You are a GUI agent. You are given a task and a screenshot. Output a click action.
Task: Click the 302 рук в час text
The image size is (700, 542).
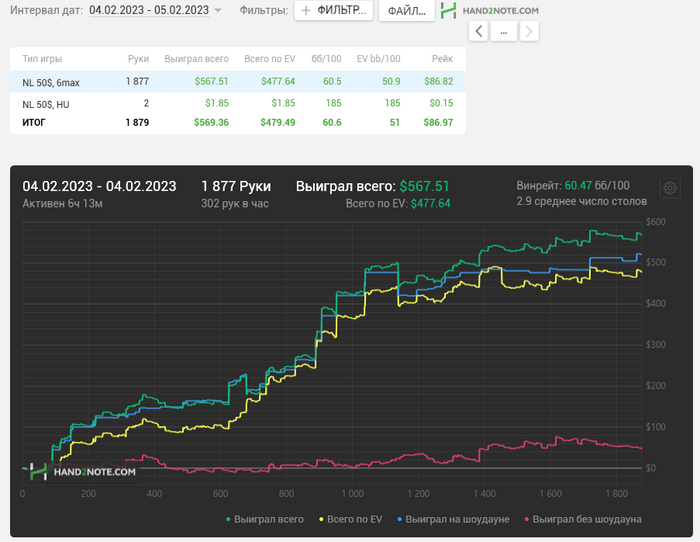click(x=235, y=204)
